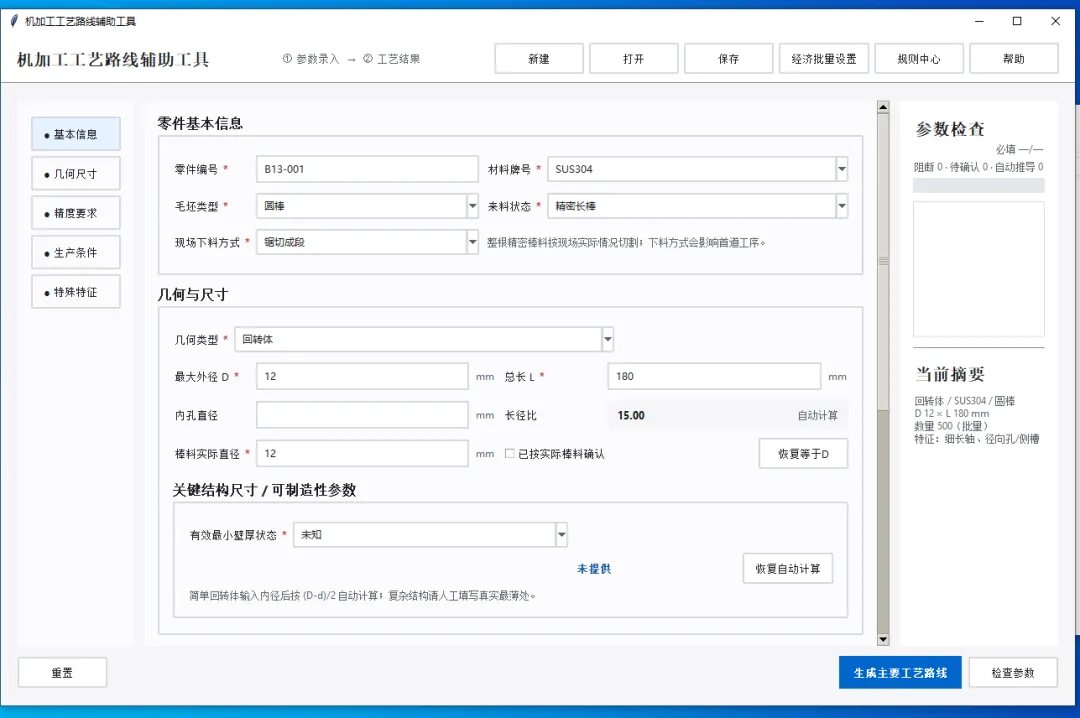Click 生成主要工艺路线 button
The width and height of the screenshot is (1080, 718).
point(900,673)
